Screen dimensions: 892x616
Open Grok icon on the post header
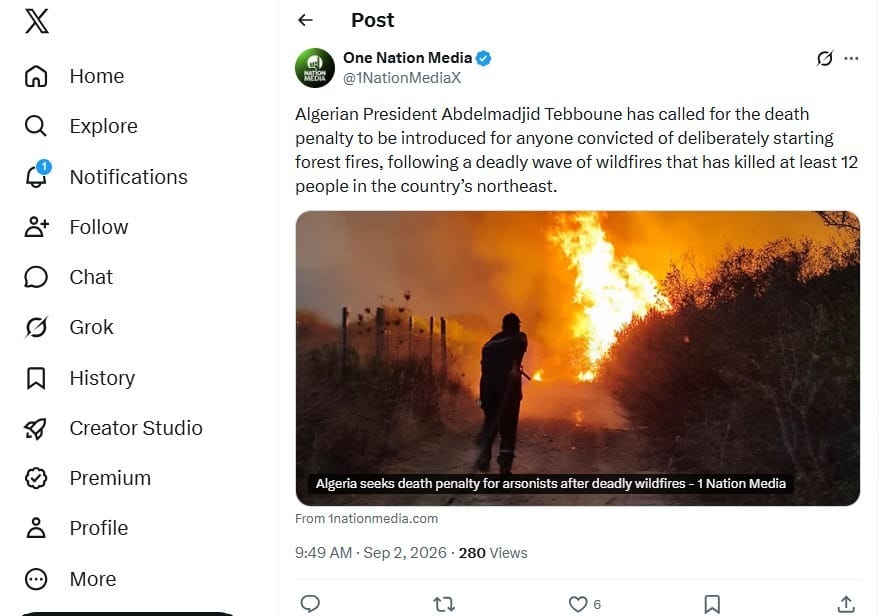point(825,58)
